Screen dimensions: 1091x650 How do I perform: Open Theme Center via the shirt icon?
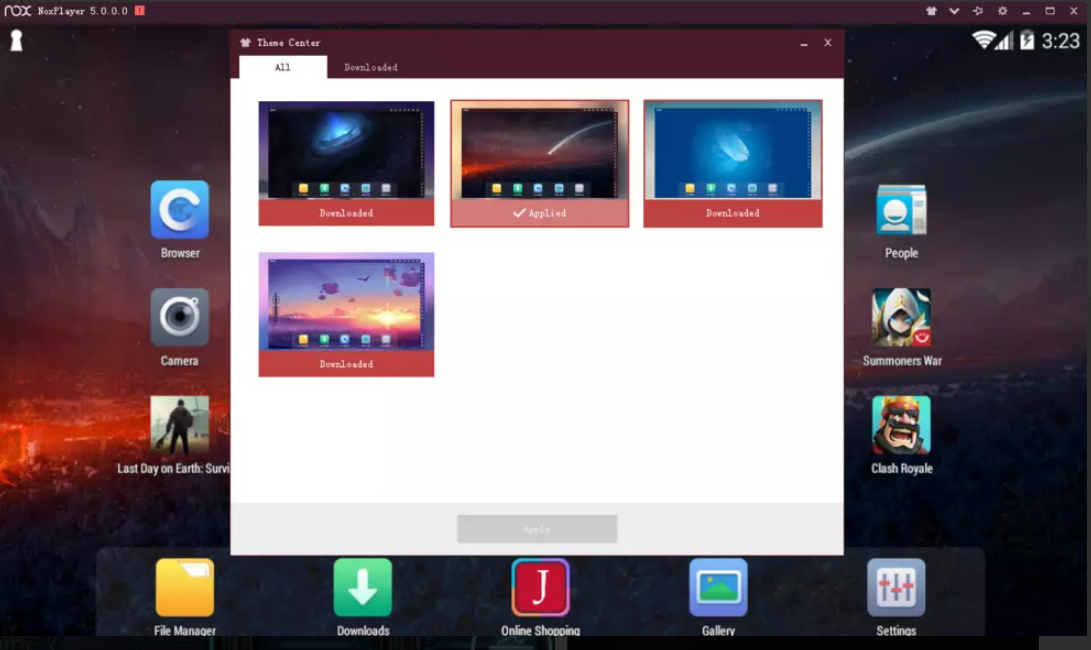pos(931,11)
